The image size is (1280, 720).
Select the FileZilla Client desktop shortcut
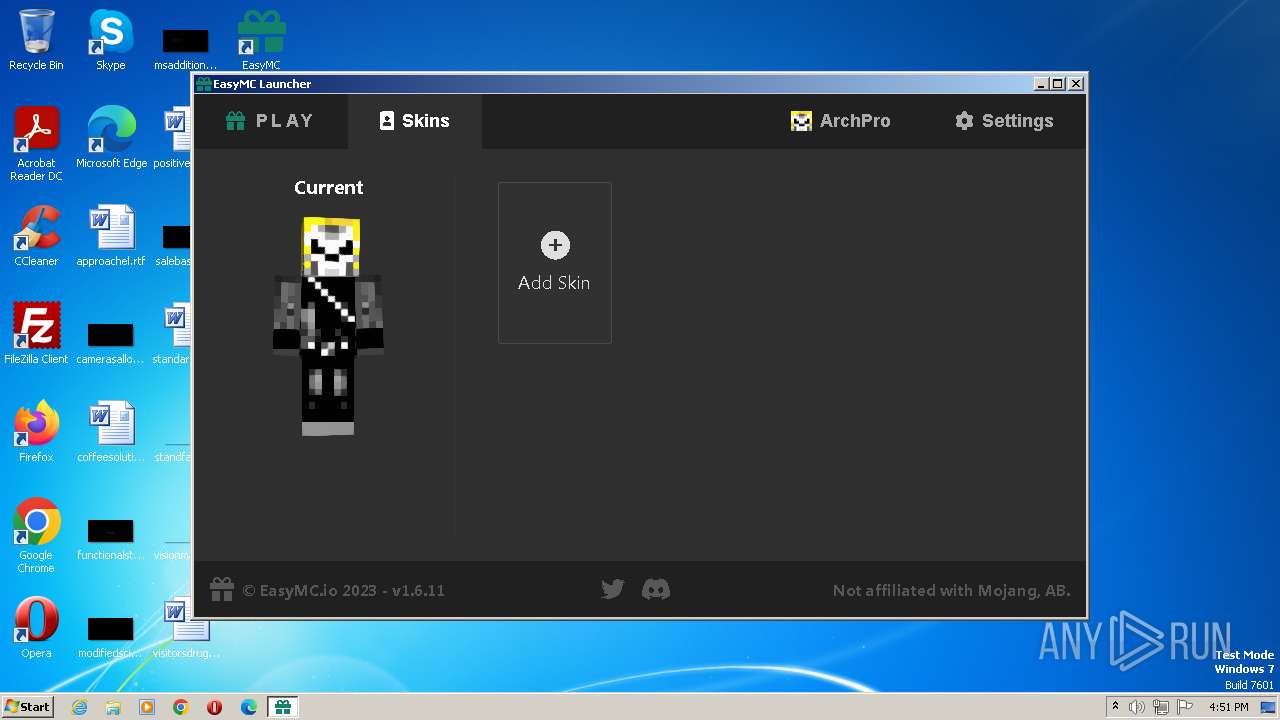pos(36,334)
